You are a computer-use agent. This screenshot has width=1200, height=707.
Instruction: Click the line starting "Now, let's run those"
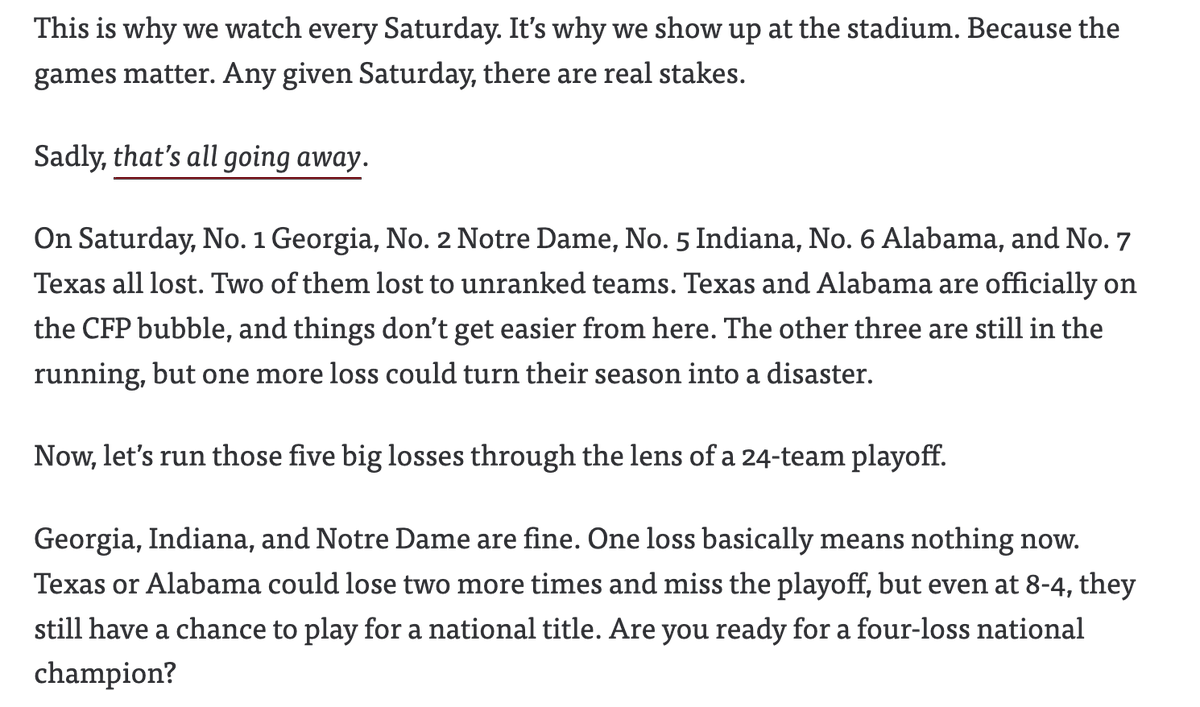pos(487,457)
